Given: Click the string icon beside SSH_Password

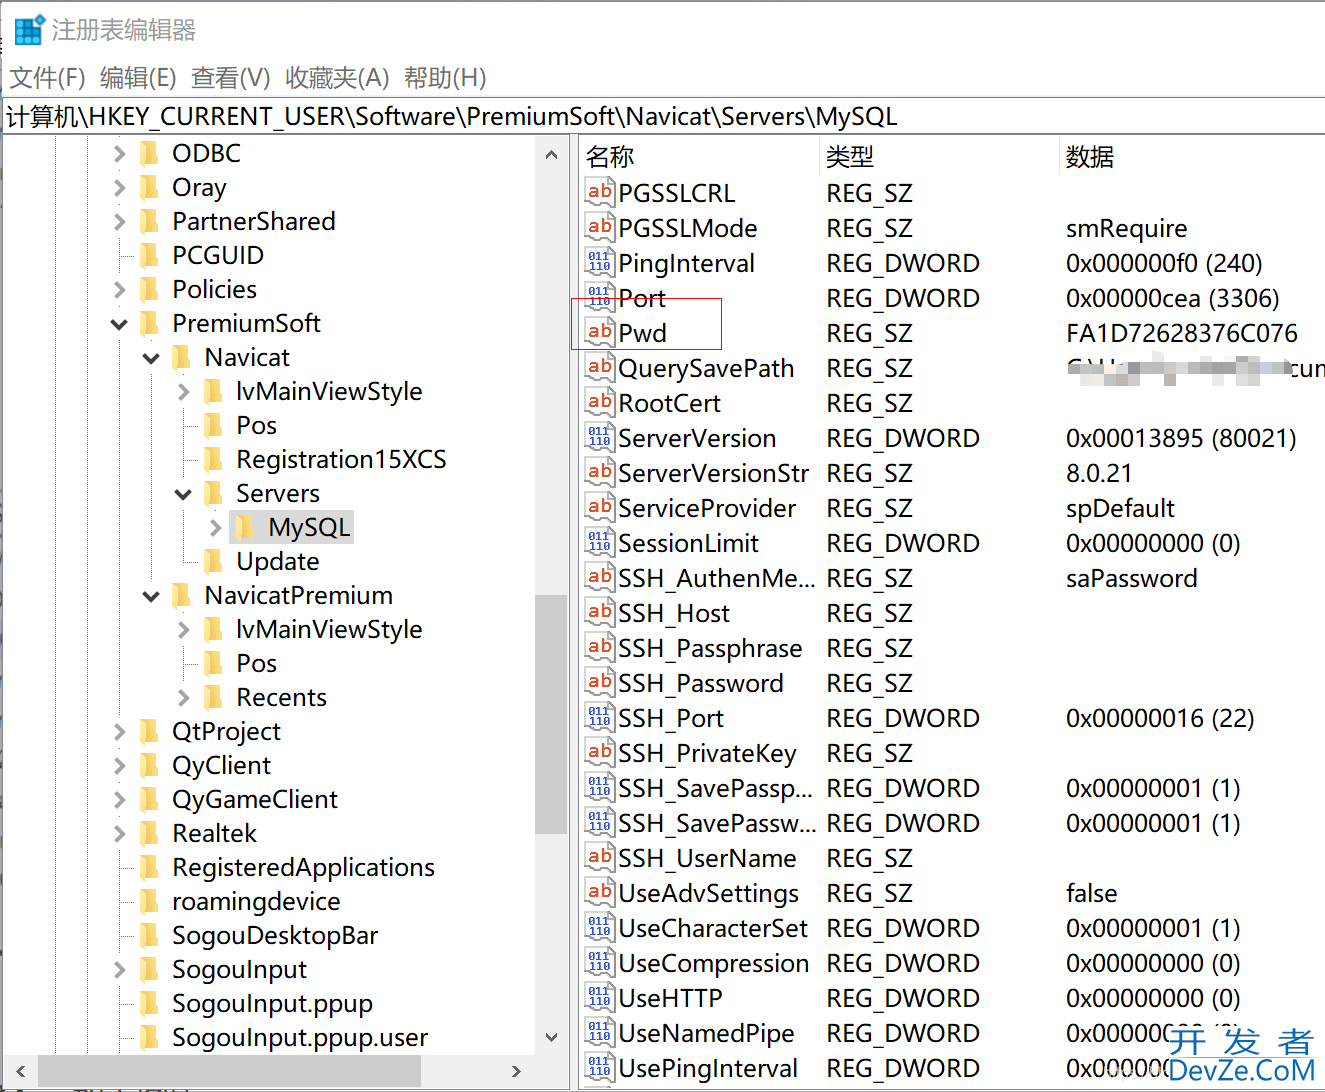Looking at the screenshot, I should click(x=599, y=682).
